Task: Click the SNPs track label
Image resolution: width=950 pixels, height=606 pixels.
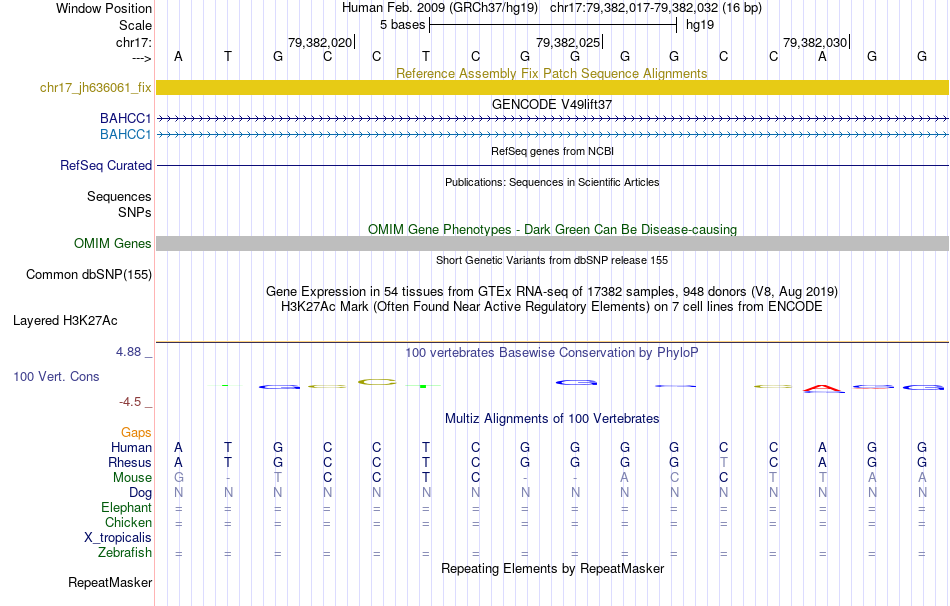Action: point(135,213)
